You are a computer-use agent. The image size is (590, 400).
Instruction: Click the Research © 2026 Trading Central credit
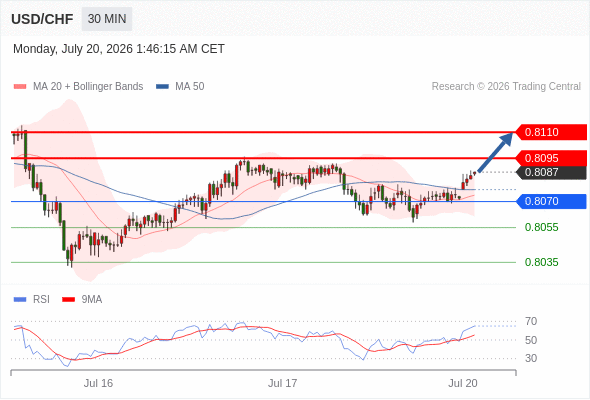tap(506, 87)
